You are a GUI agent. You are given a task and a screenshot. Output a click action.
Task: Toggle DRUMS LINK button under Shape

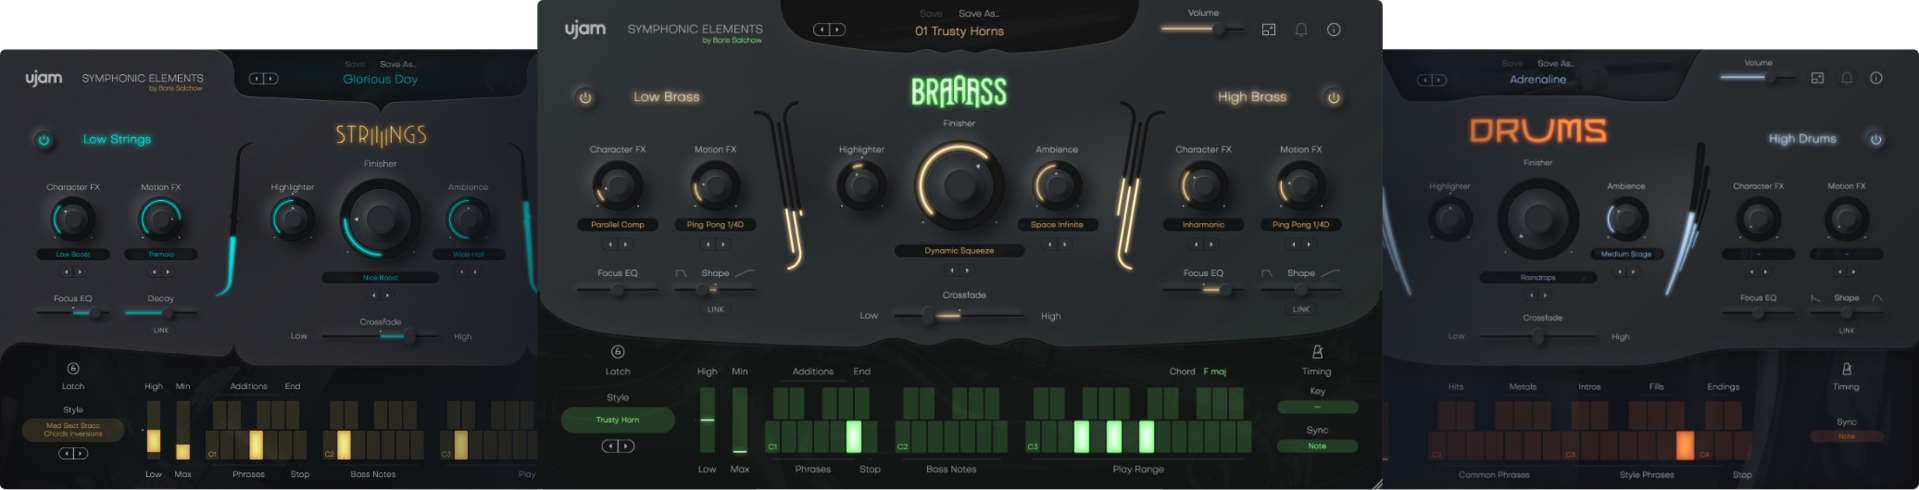click(x=1846, y=330)
